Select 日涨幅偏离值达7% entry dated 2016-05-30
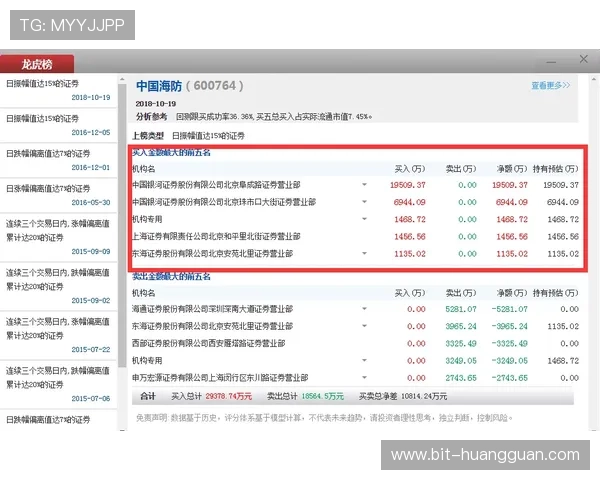Viewport: 600px width, 480px height. [x=58, y=195]
